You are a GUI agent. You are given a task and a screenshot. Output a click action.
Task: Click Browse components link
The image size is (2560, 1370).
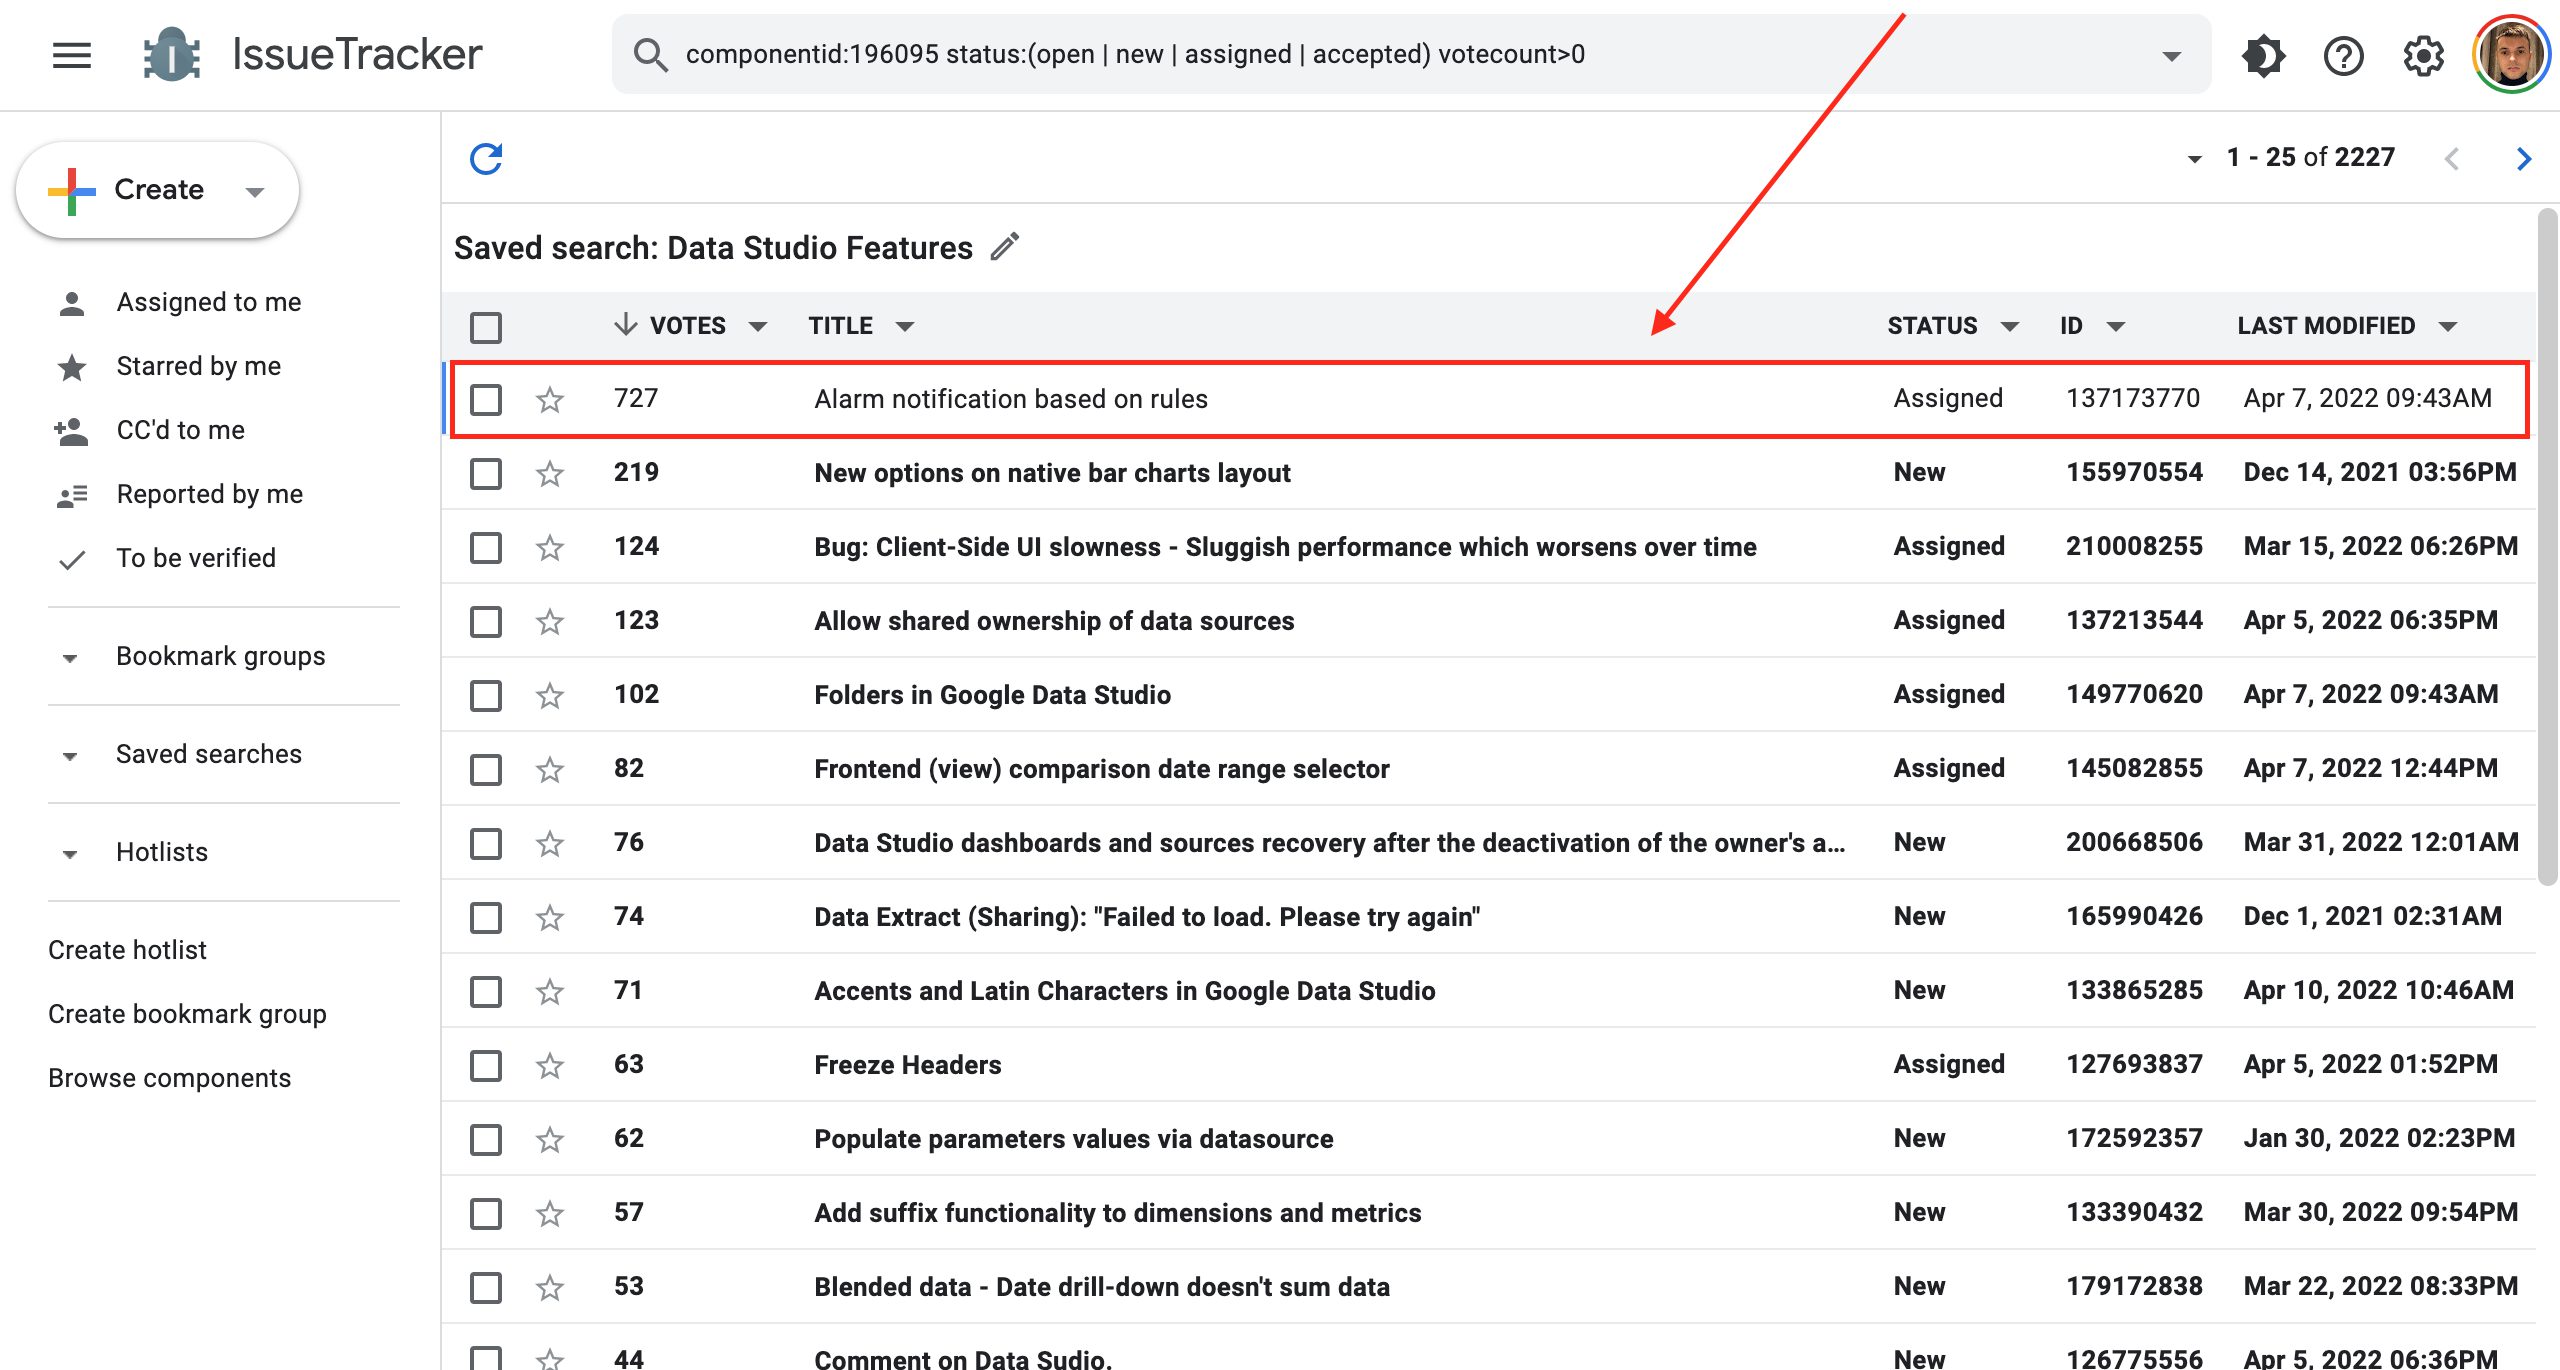tap(169, 1078)
